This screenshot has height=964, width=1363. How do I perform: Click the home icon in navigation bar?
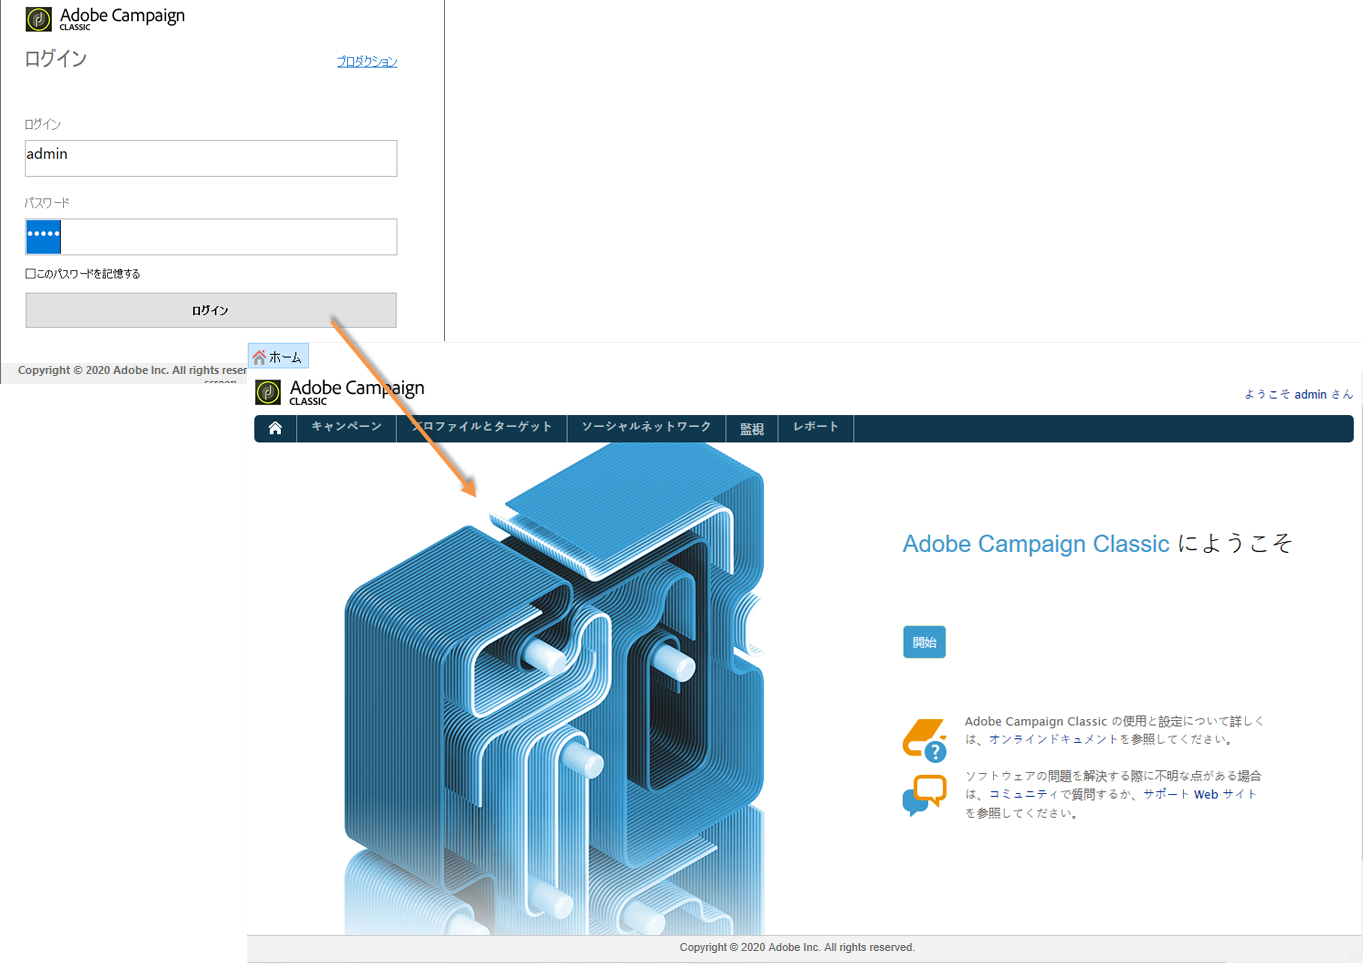(x=275, y=428)
